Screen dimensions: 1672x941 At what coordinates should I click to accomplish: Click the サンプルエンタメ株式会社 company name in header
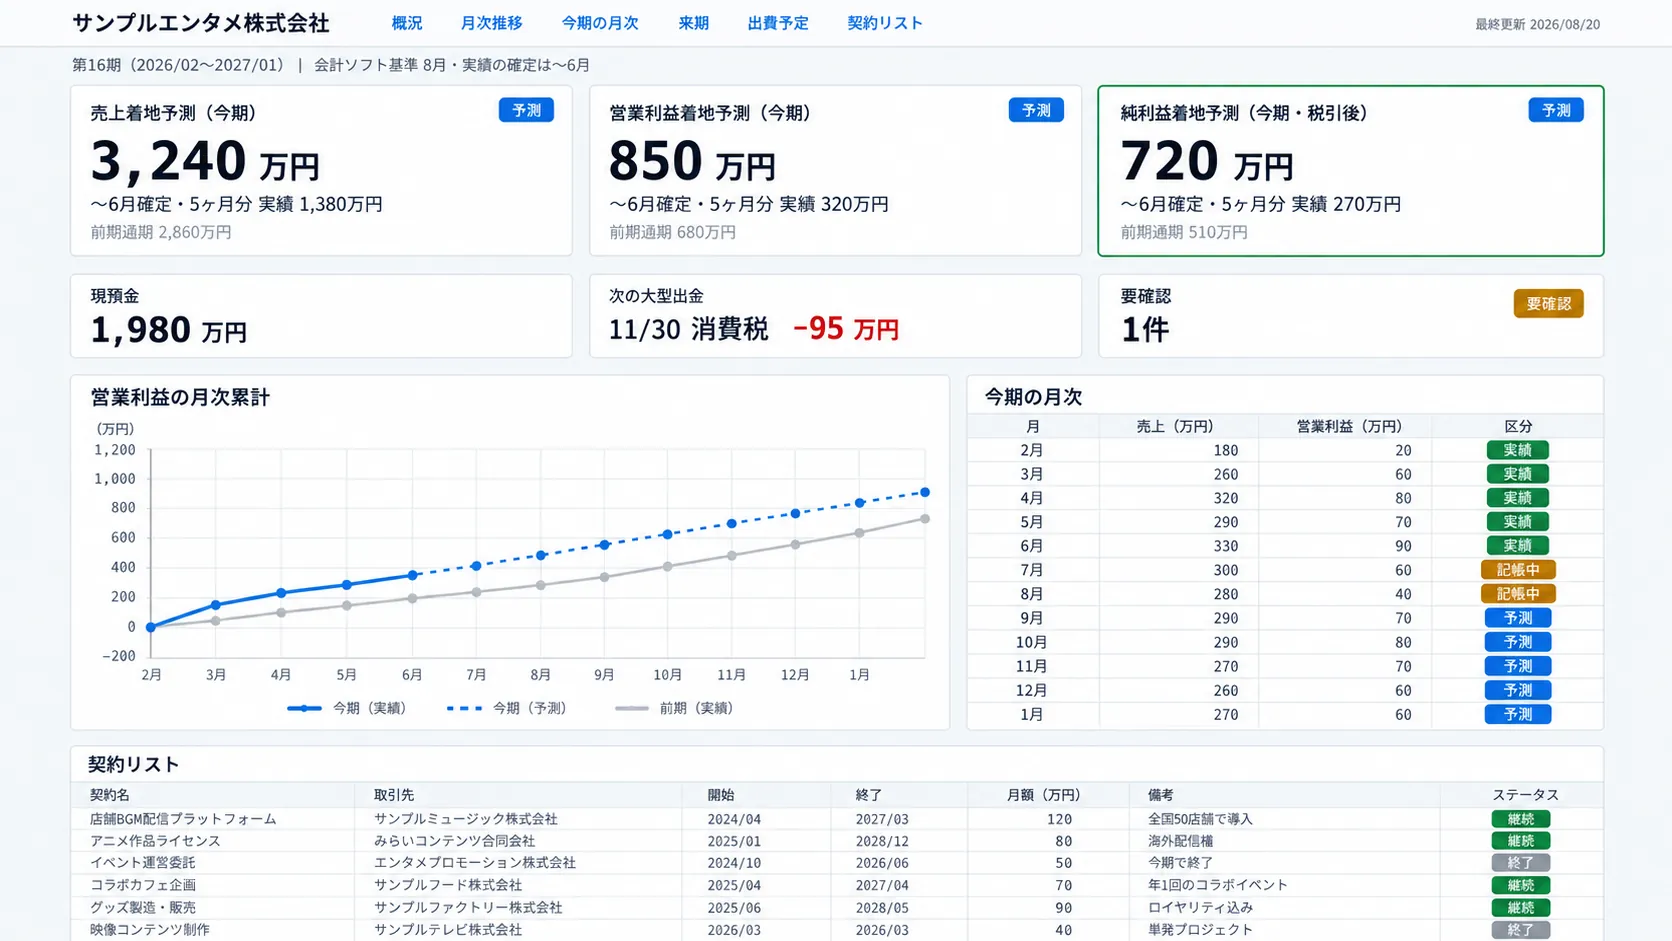point(200,23)
